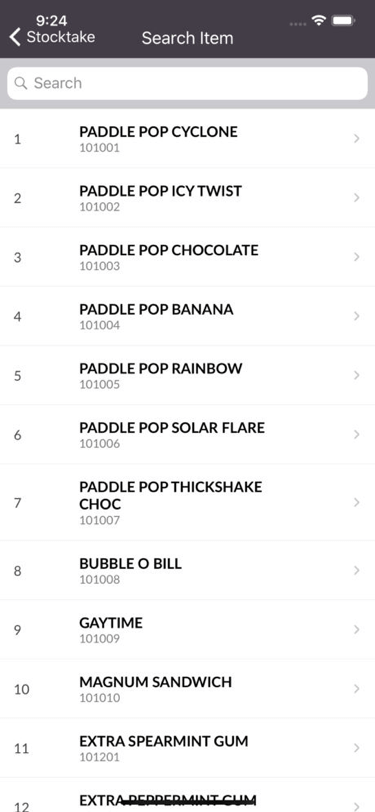Focus the Search input field
375x812 pixels.
pos(188,83)
